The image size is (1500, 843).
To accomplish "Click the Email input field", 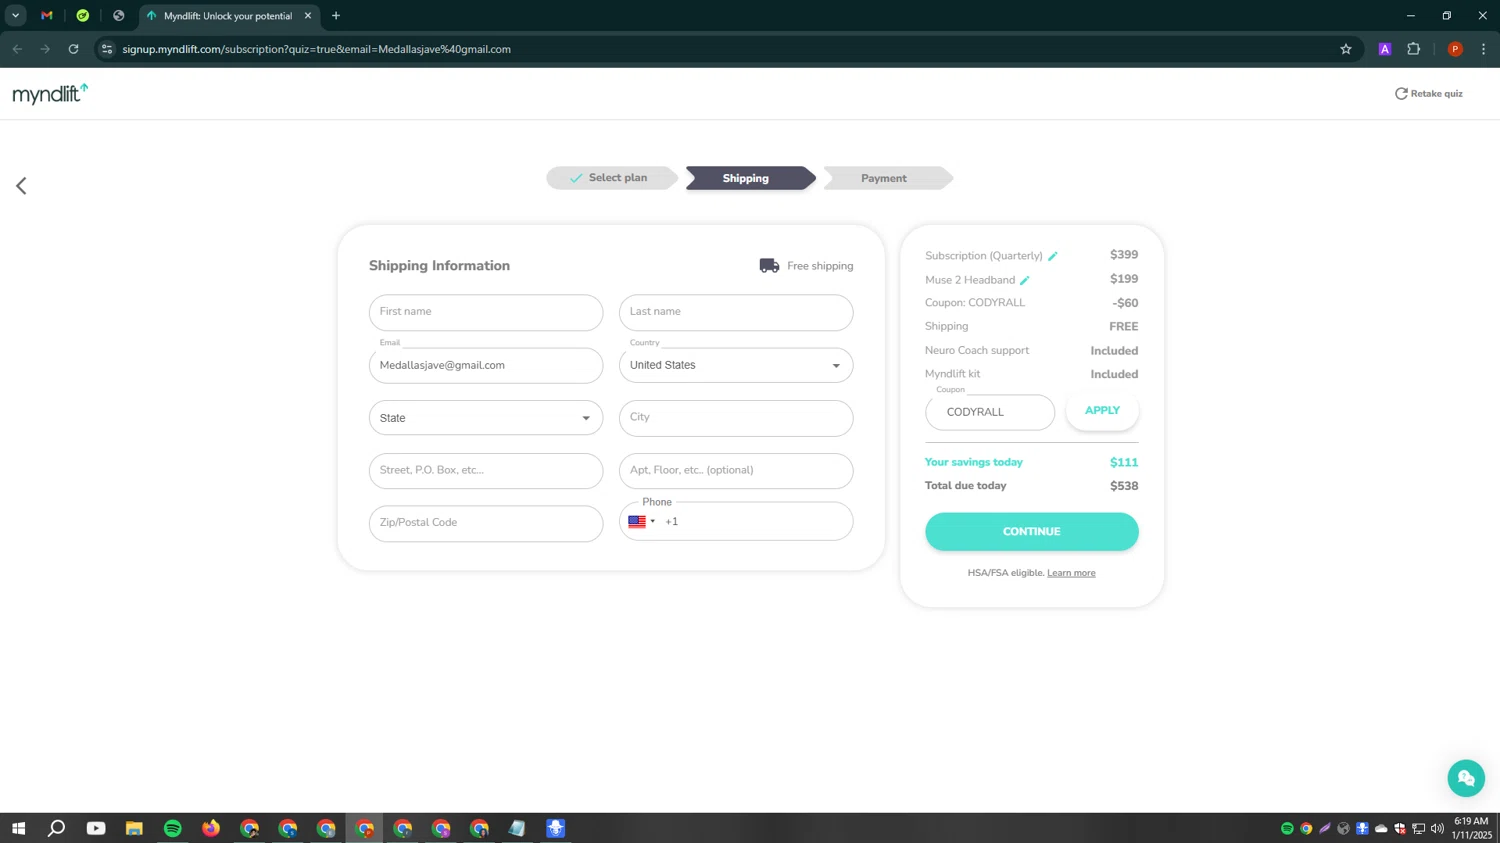I will tap(486, 366).
